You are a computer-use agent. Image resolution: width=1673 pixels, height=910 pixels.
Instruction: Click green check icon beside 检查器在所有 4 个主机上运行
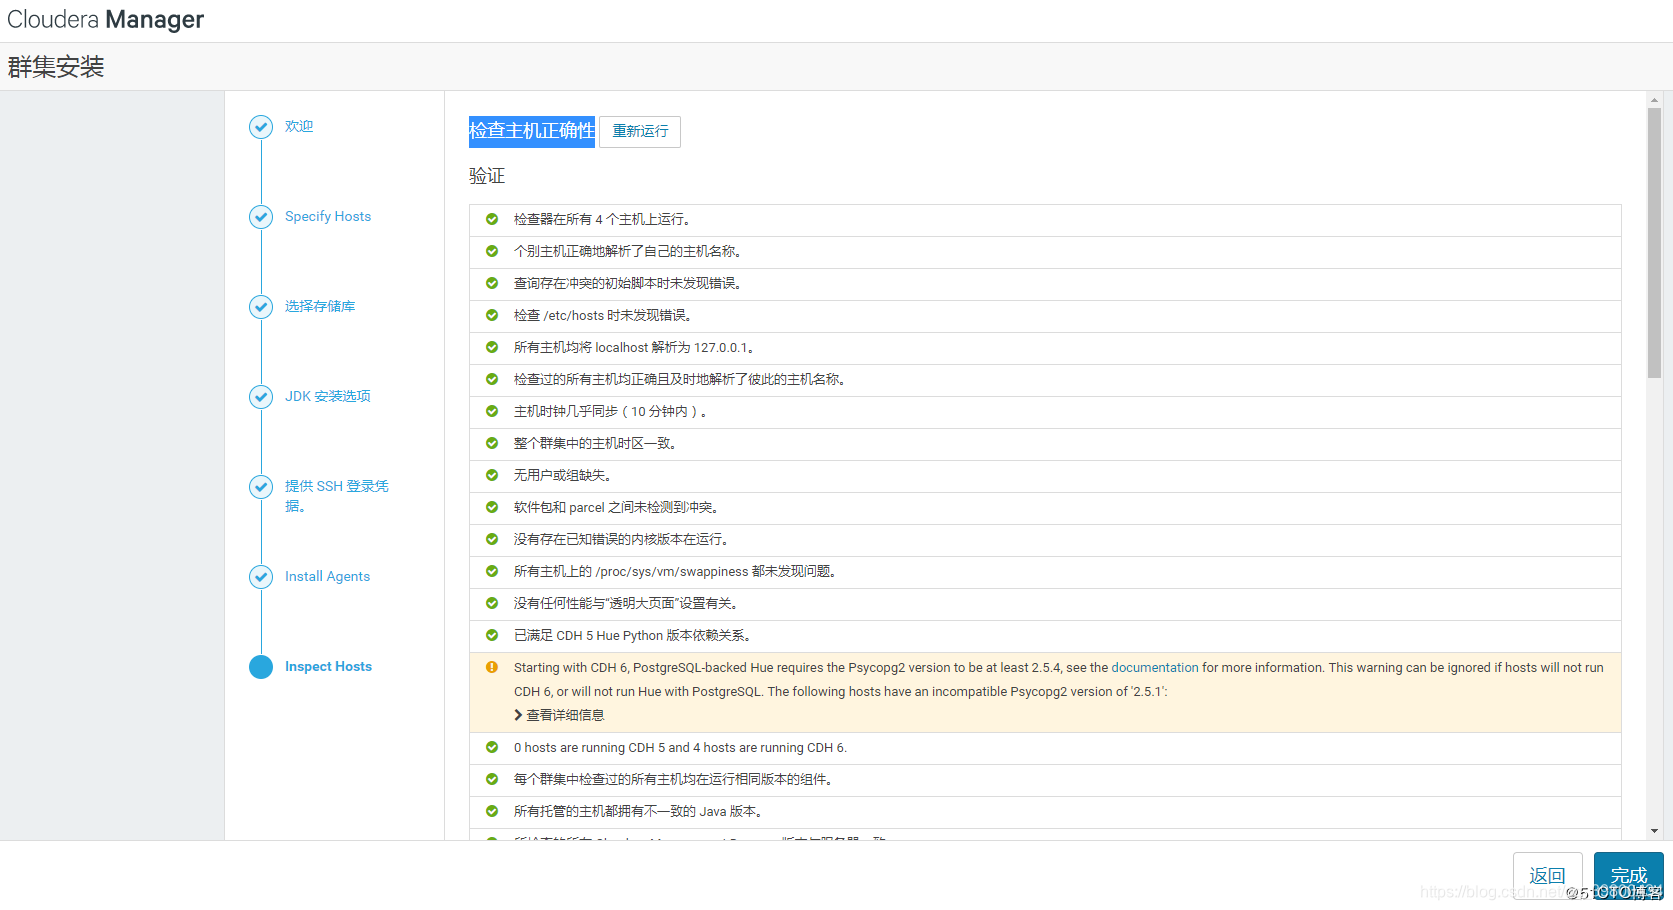(492, 219)
